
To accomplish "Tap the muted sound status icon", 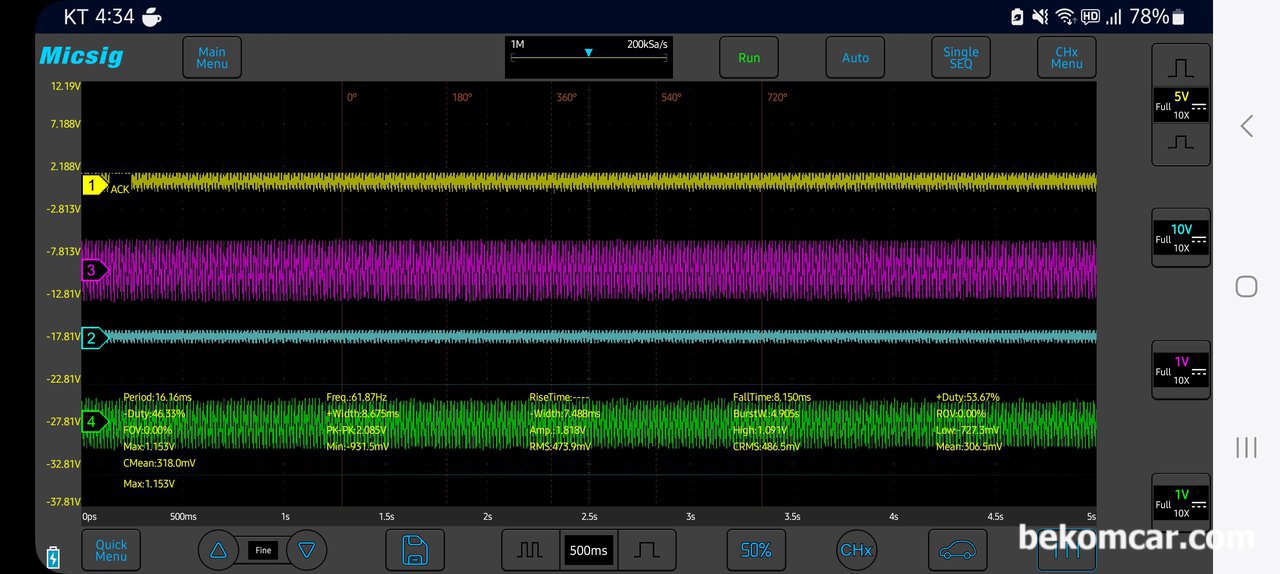I will 1041,17.
